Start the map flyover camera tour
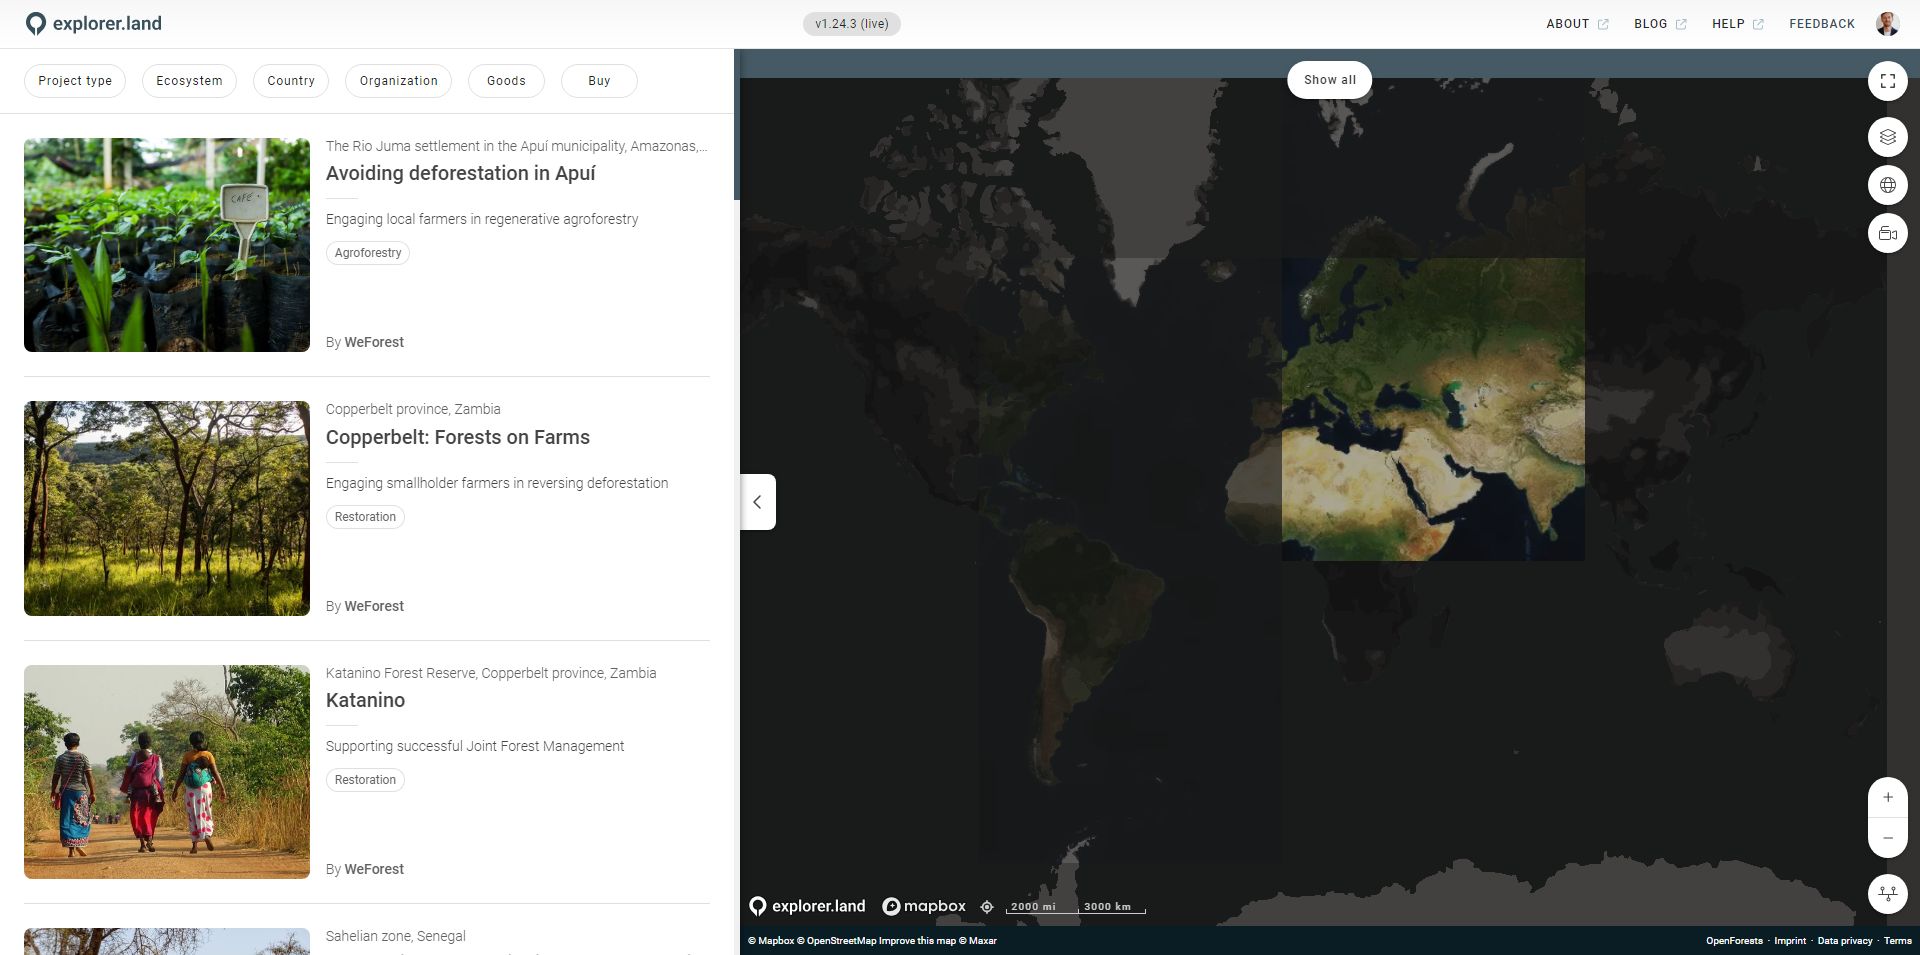 tap(1888, 233)
